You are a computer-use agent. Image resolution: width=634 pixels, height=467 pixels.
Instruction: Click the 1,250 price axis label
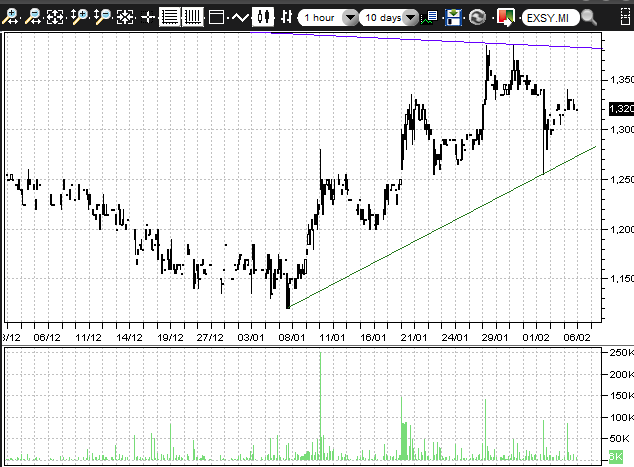pos(621,179)
